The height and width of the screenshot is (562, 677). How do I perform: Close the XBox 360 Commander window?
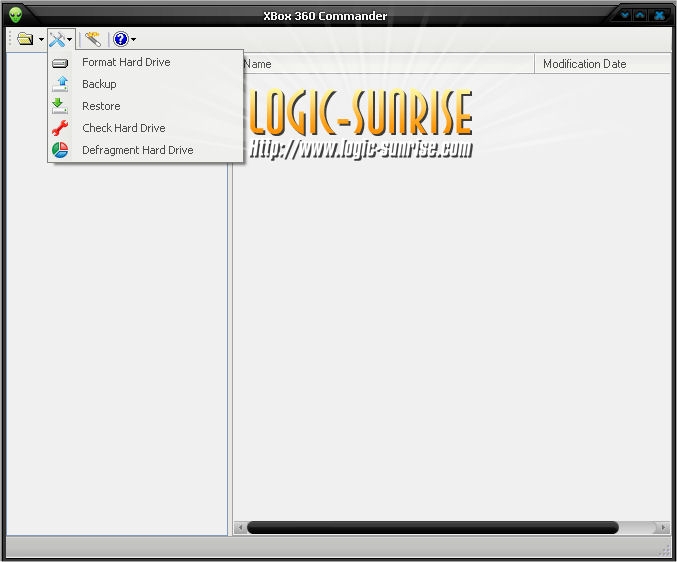click(659, 16)
